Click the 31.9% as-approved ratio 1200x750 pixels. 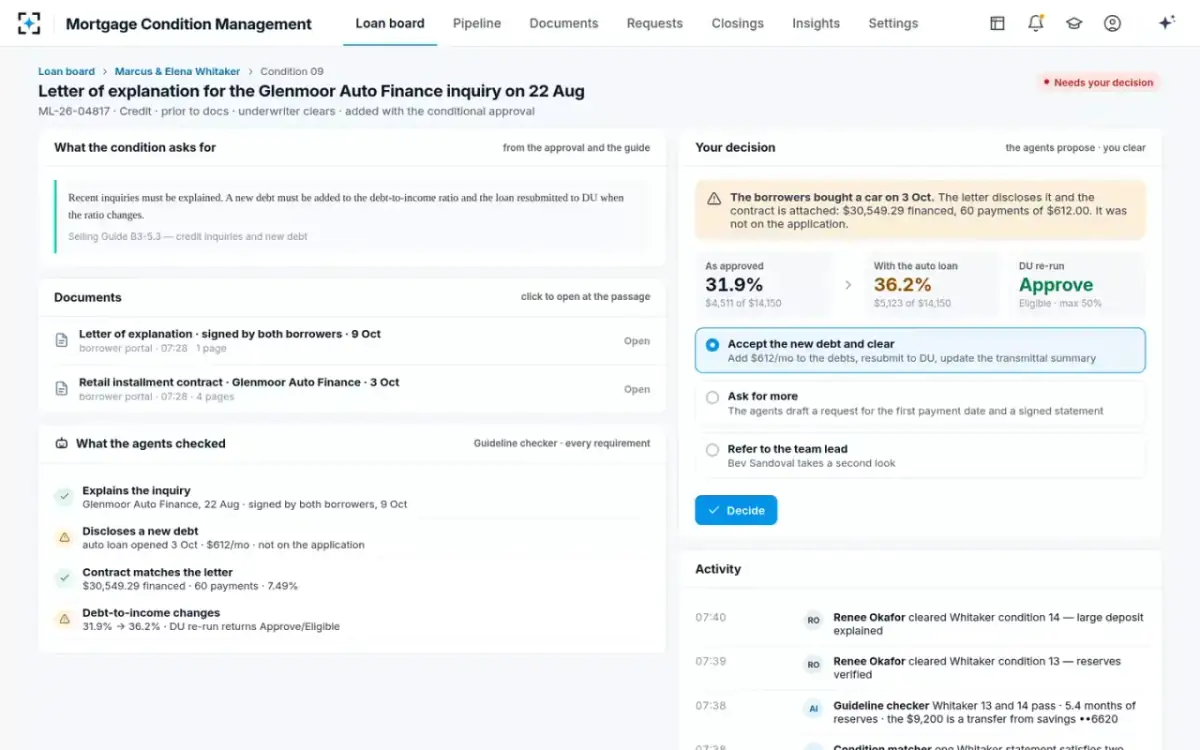734,285
